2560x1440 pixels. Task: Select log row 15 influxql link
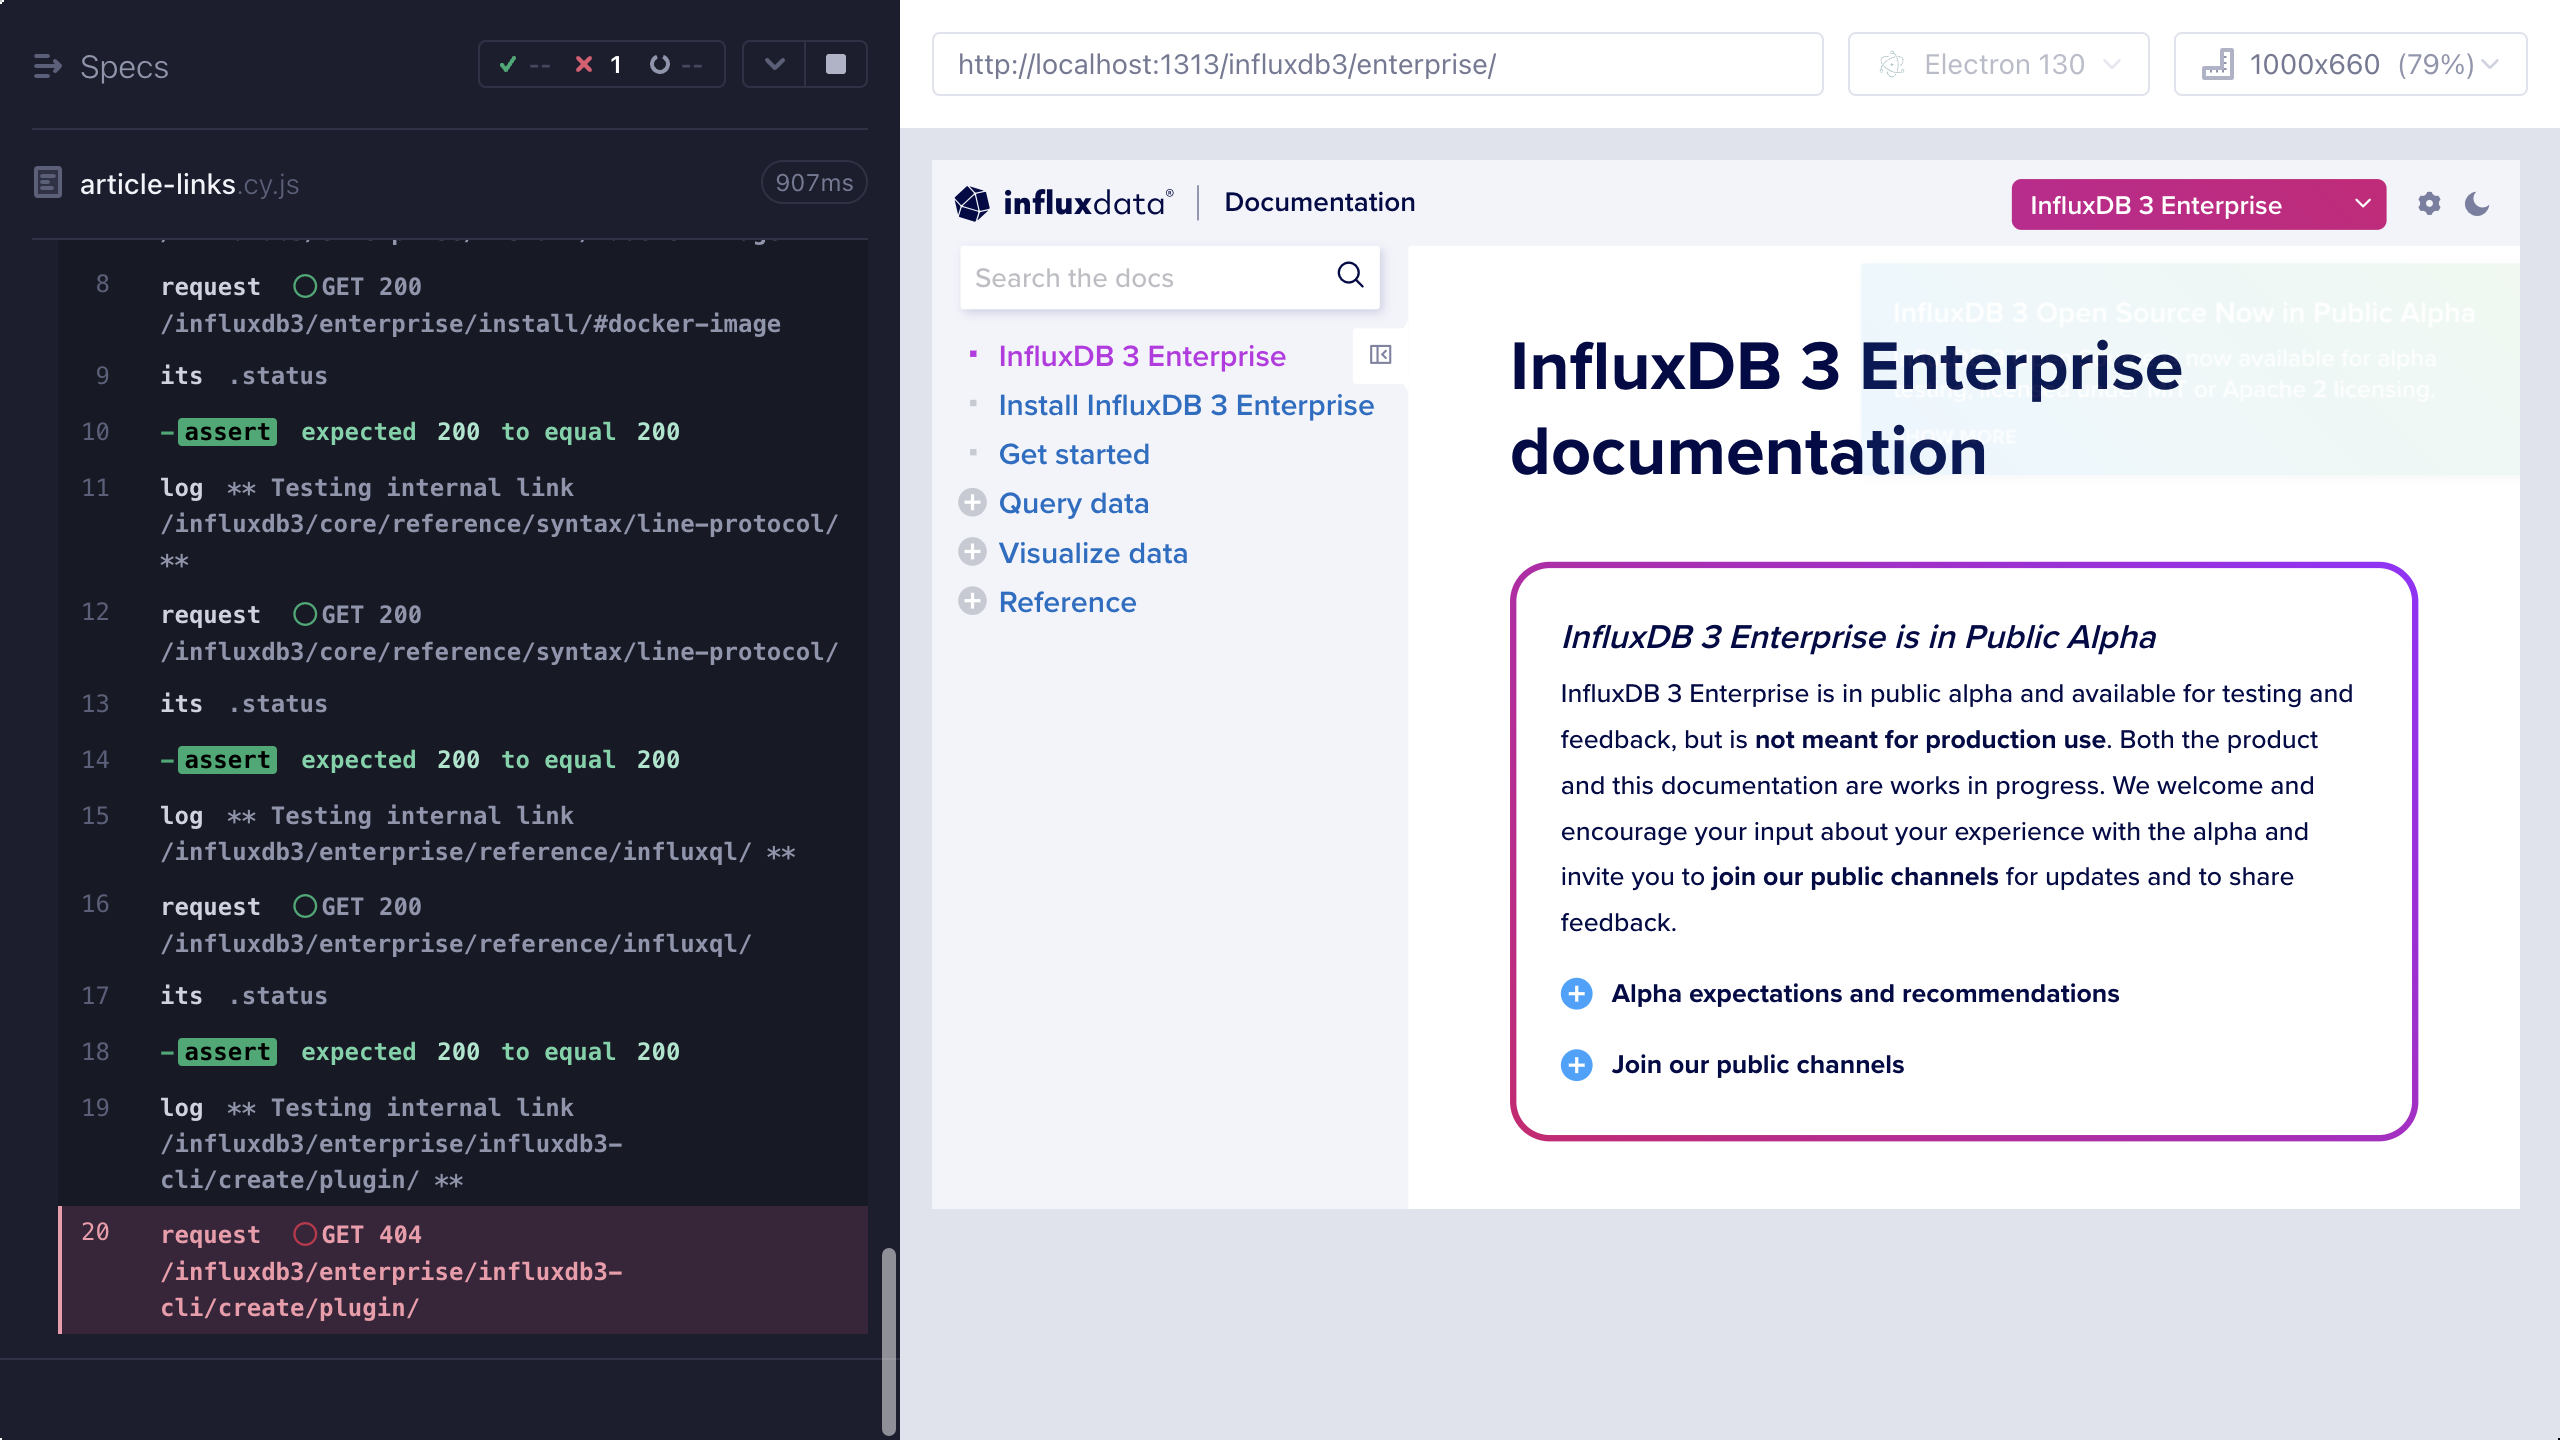tap(463, 834)
